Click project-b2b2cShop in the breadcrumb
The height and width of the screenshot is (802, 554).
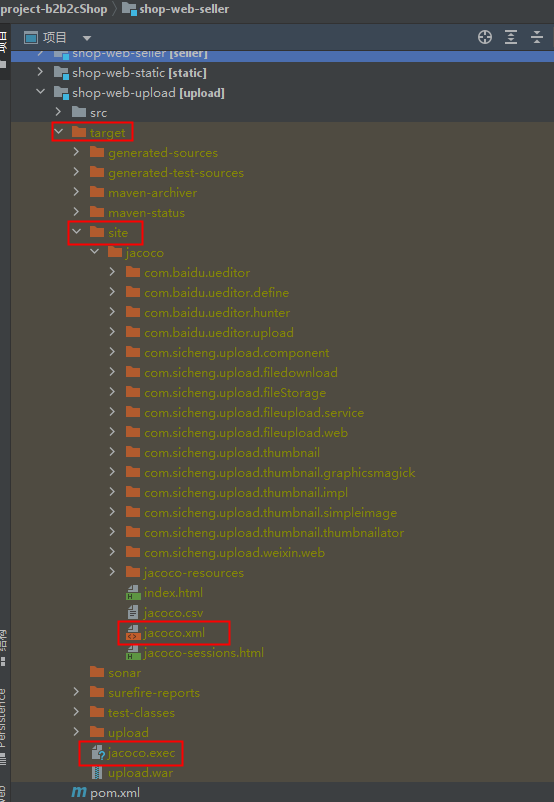53,9
